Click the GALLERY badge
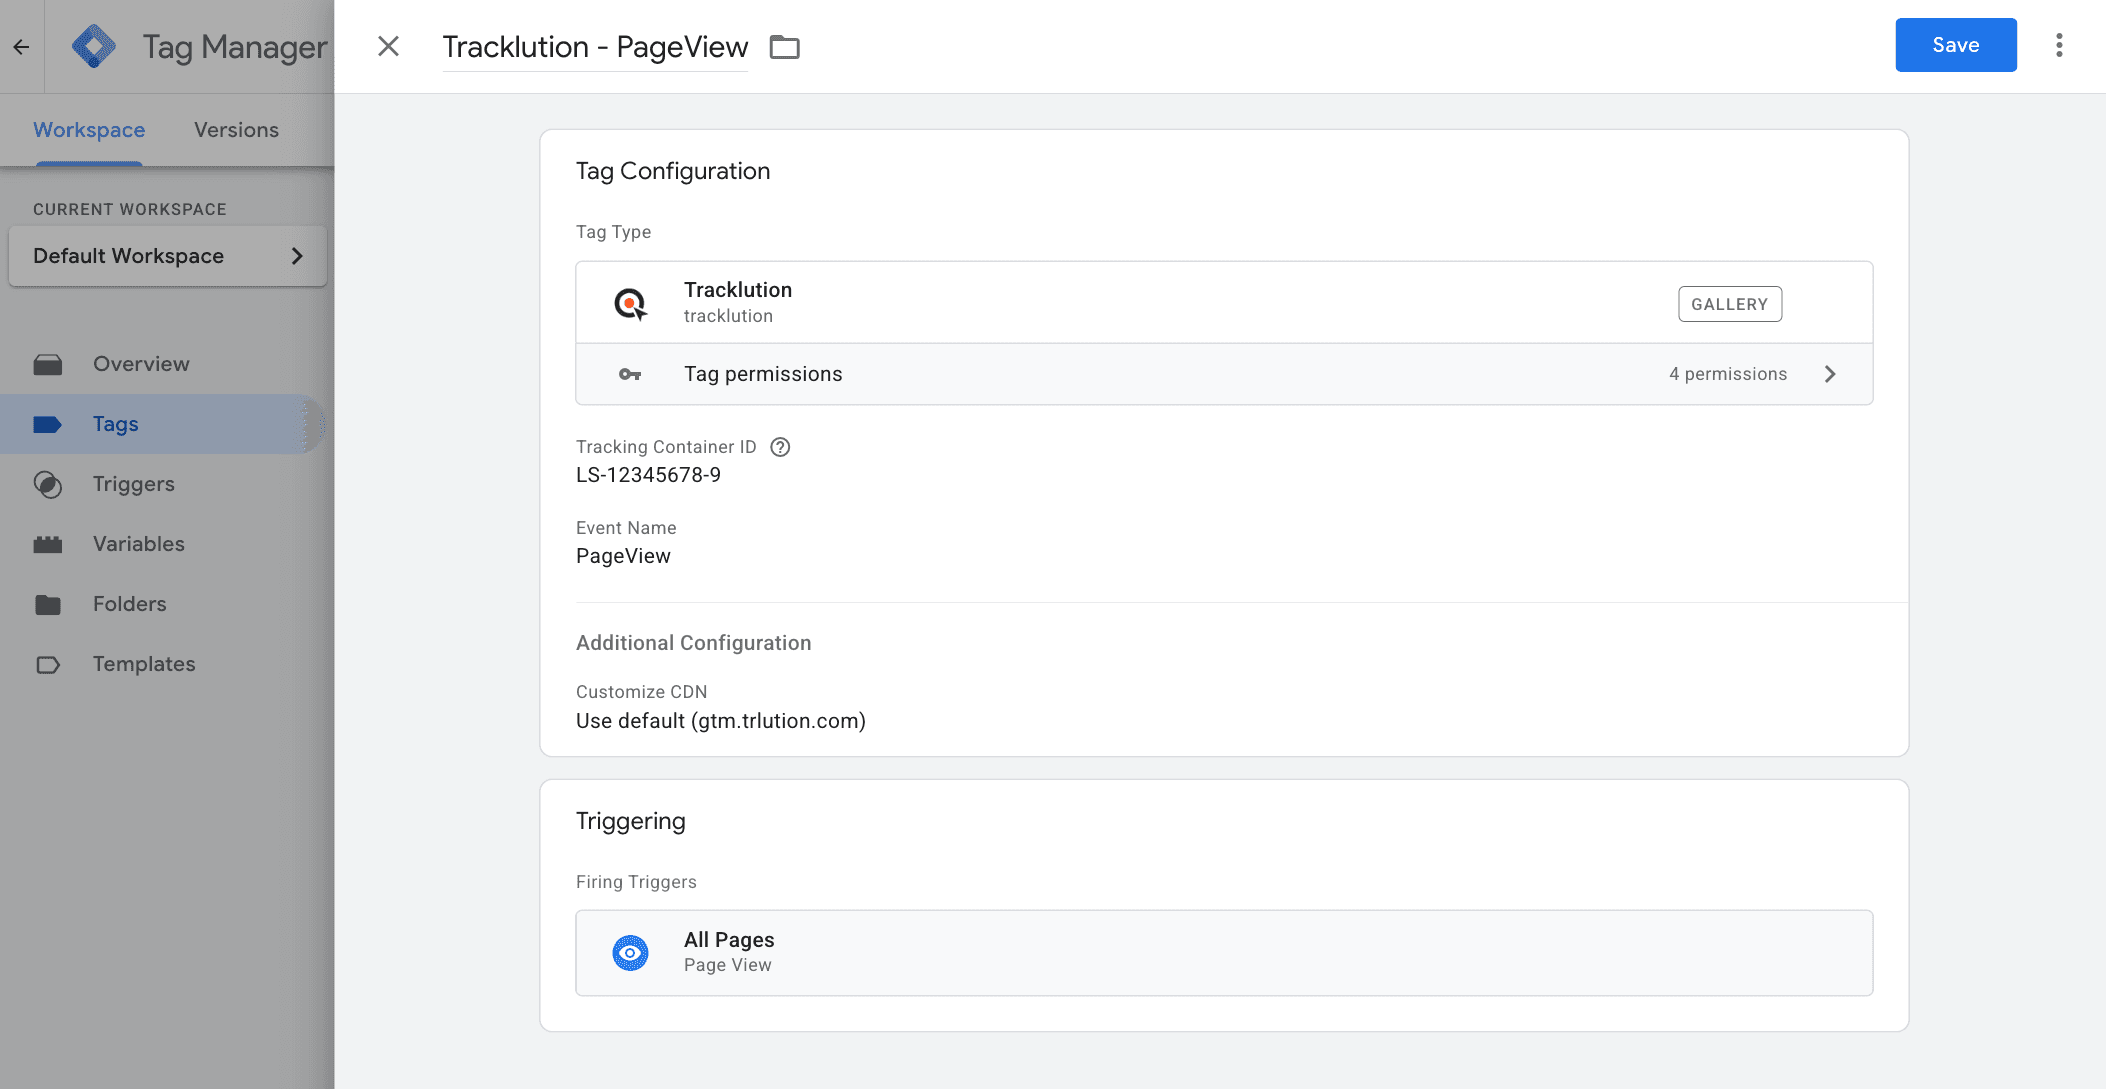This screenshot has height=1089, width=2106. (1729, 304)
